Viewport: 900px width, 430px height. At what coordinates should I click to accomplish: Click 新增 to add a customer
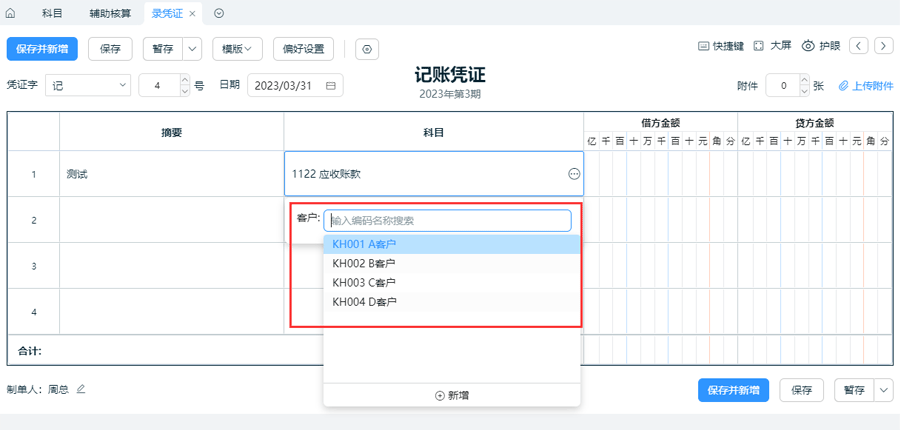coord(452,395)
